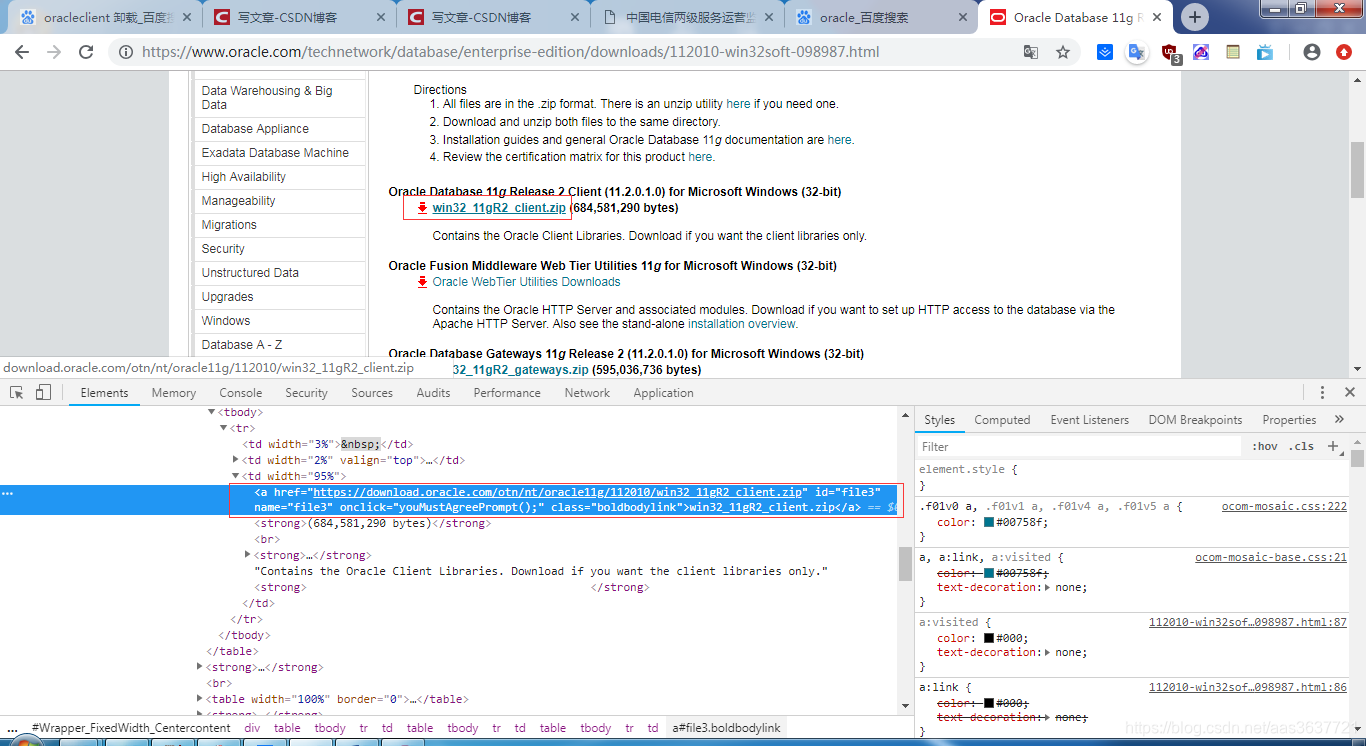
Task: Open the three-dots menu of selected DOM node
Action: click(7, 493)
